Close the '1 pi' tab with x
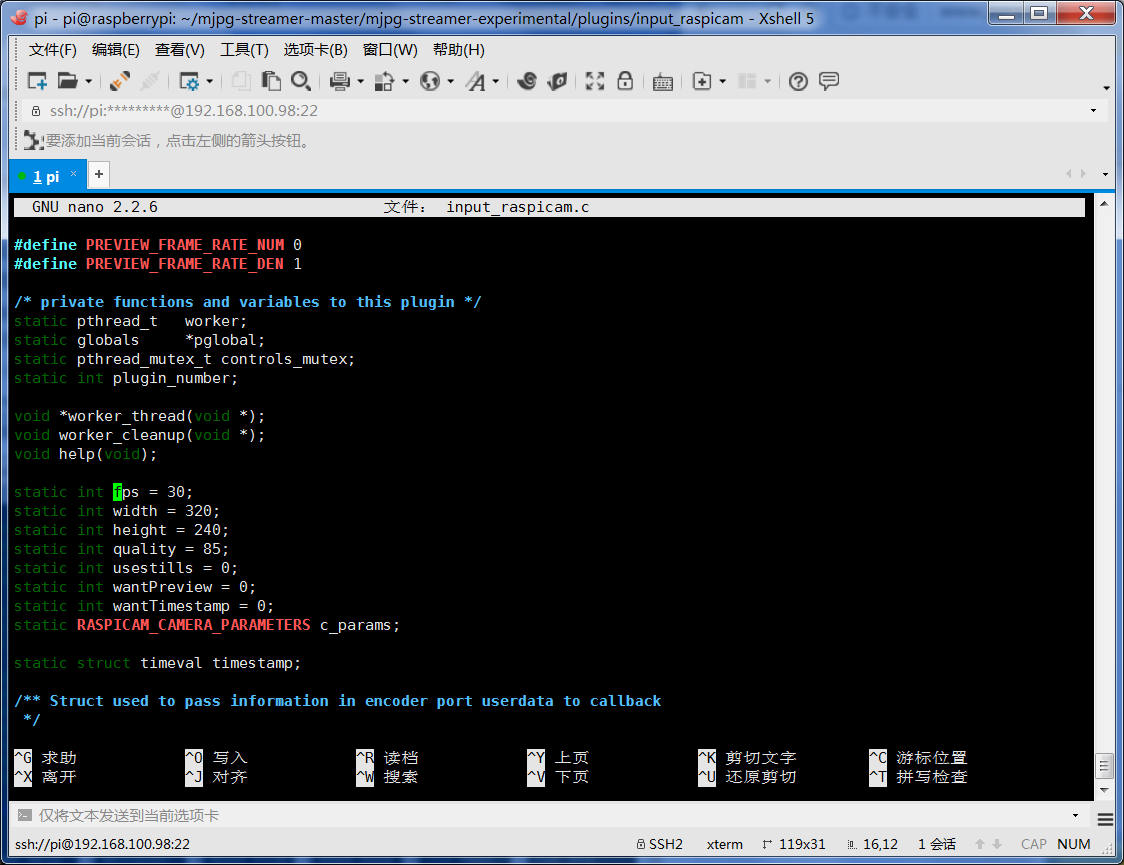Image resolution: width=1124 pixels, height=865 pixels. click(x=73, y=173)
